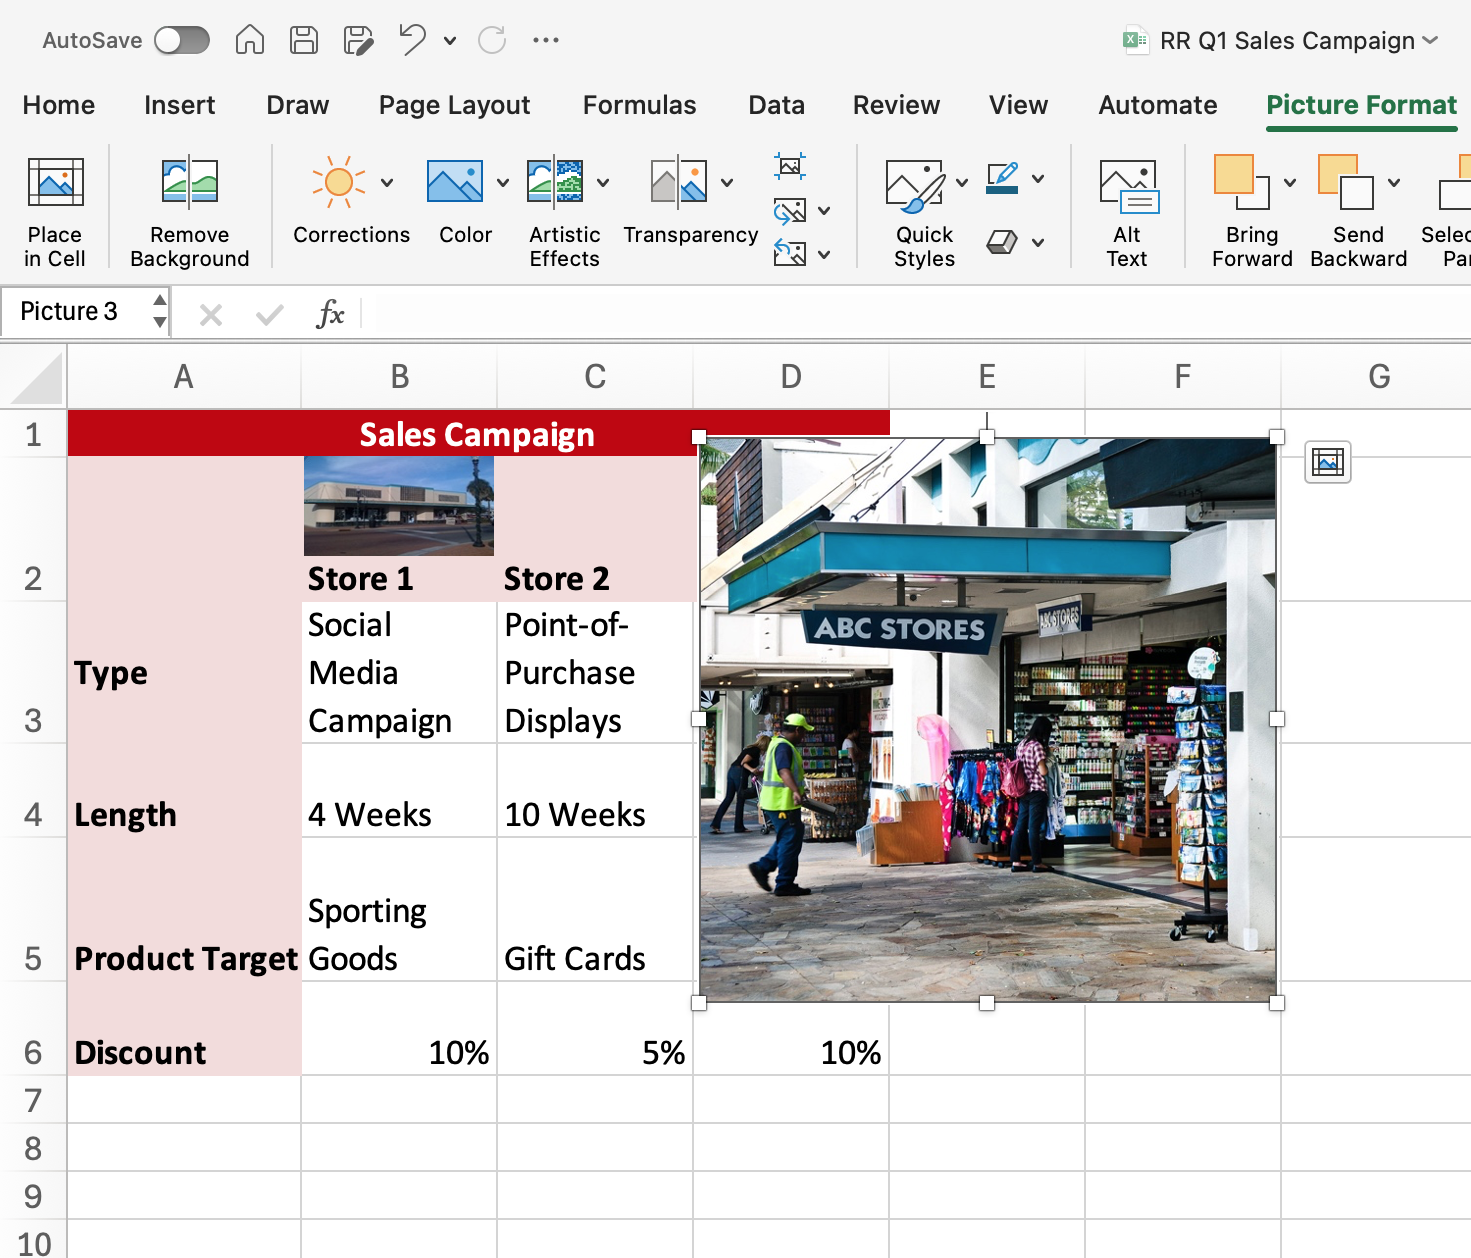Click the Reset Picture icon

point(790,253)
